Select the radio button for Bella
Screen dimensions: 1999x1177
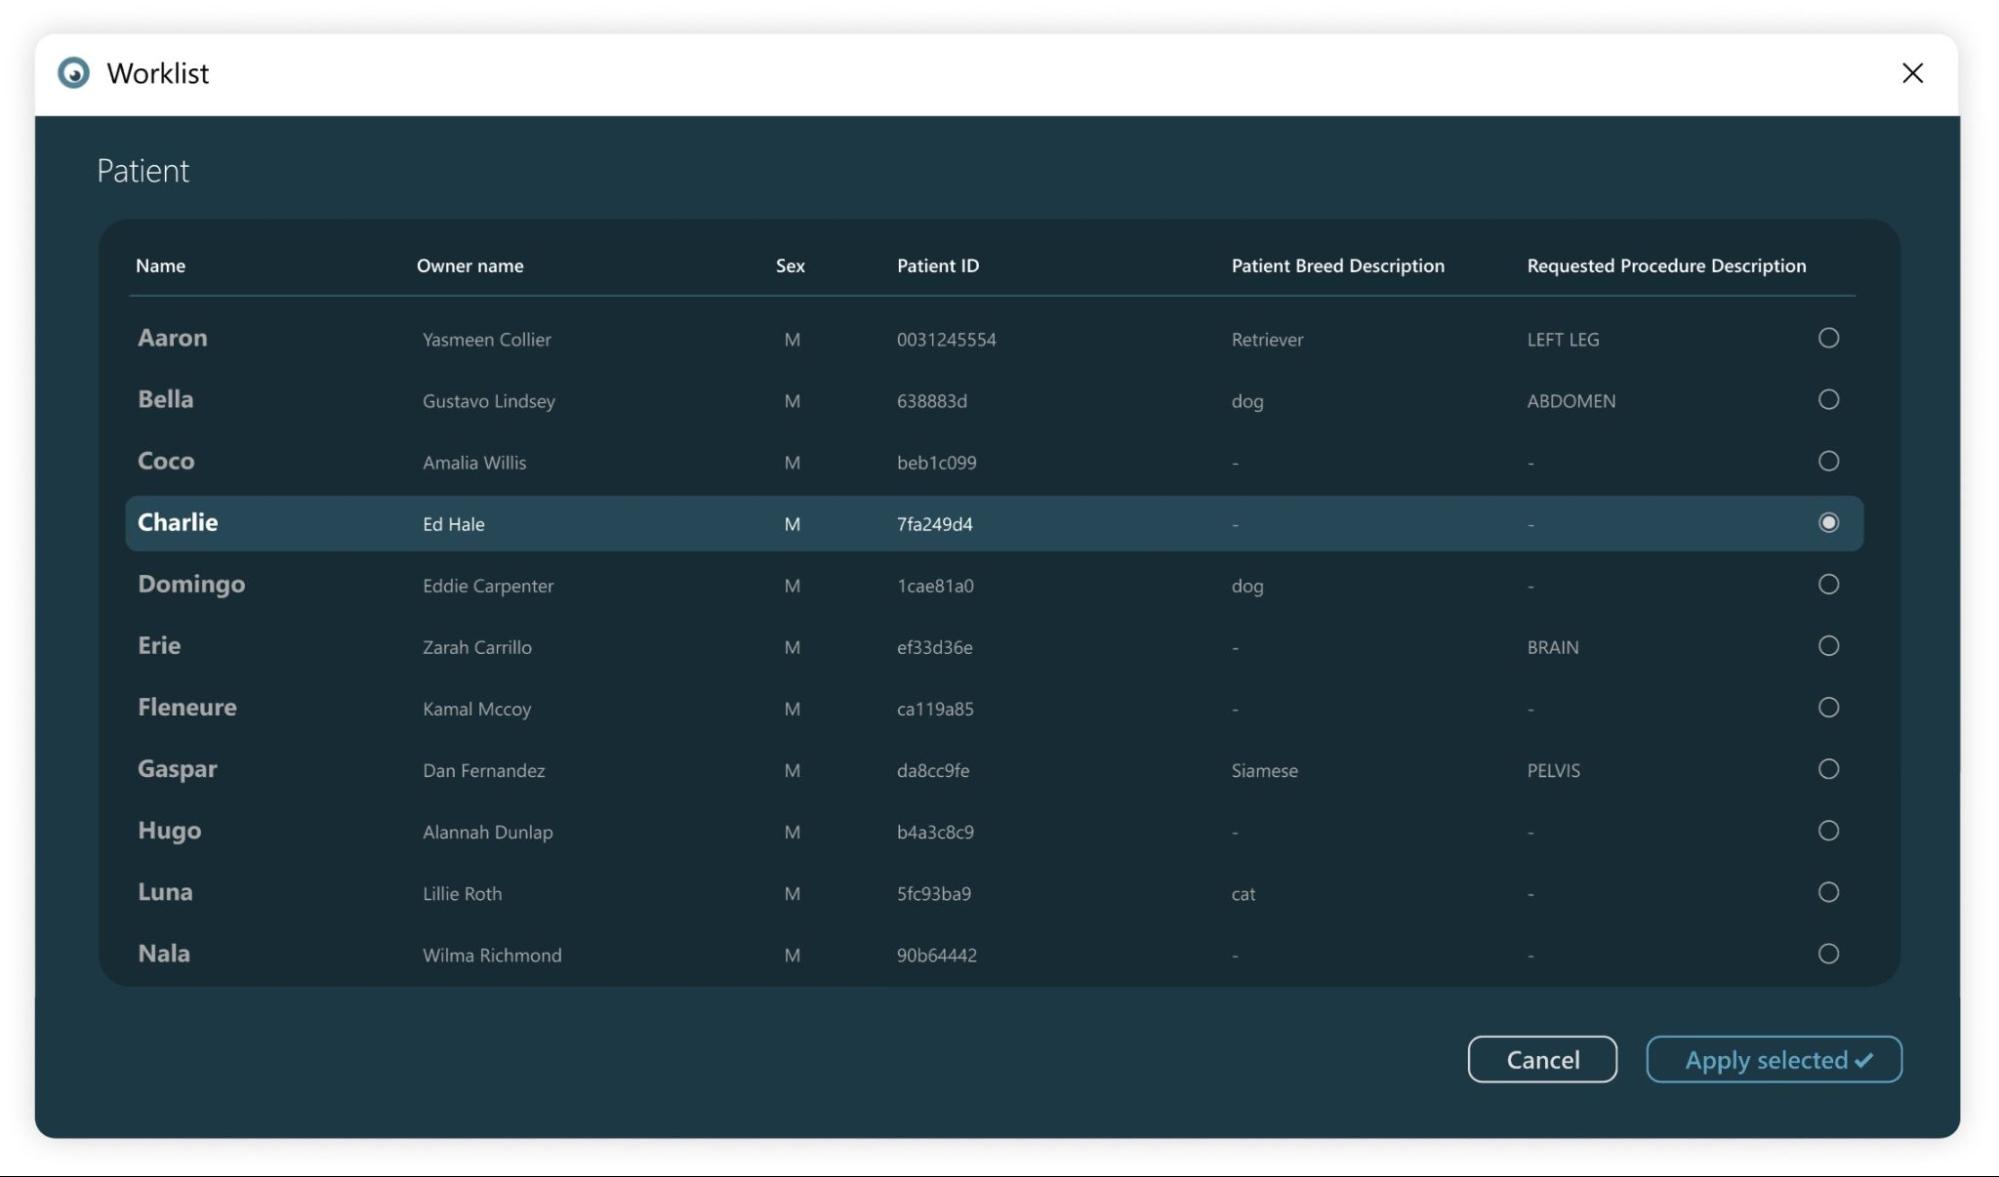click(x=1828, y=400)
